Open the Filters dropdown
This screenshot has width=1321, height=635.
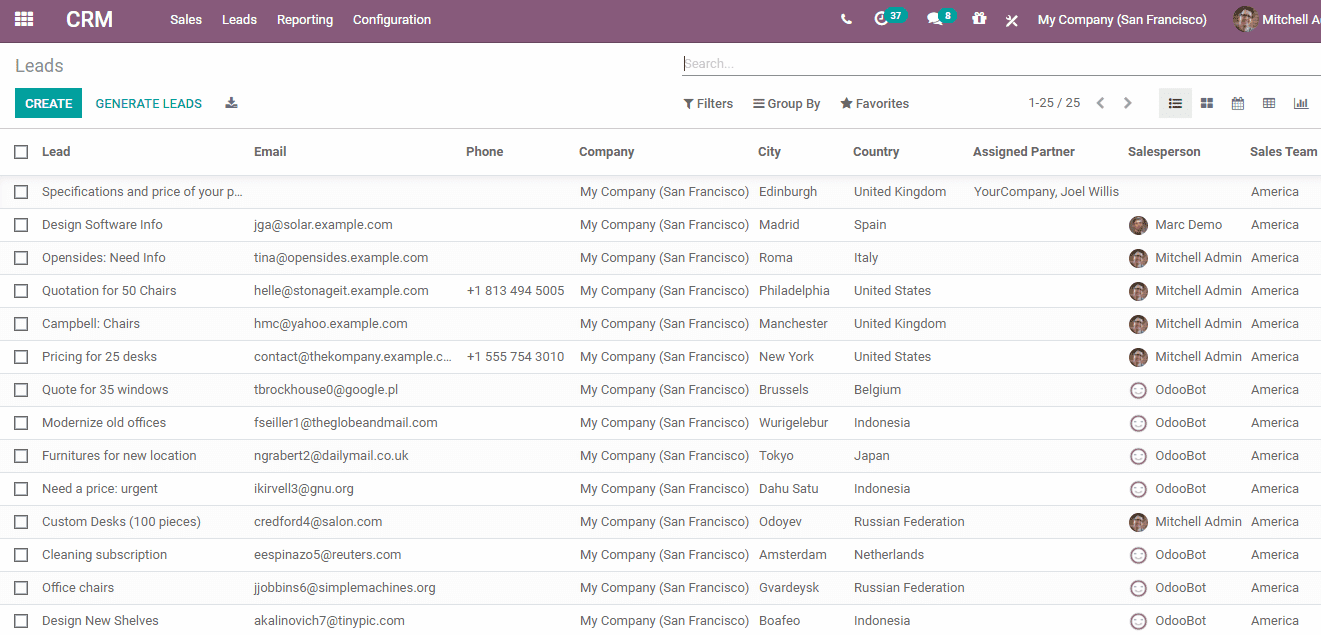point(708,103)
